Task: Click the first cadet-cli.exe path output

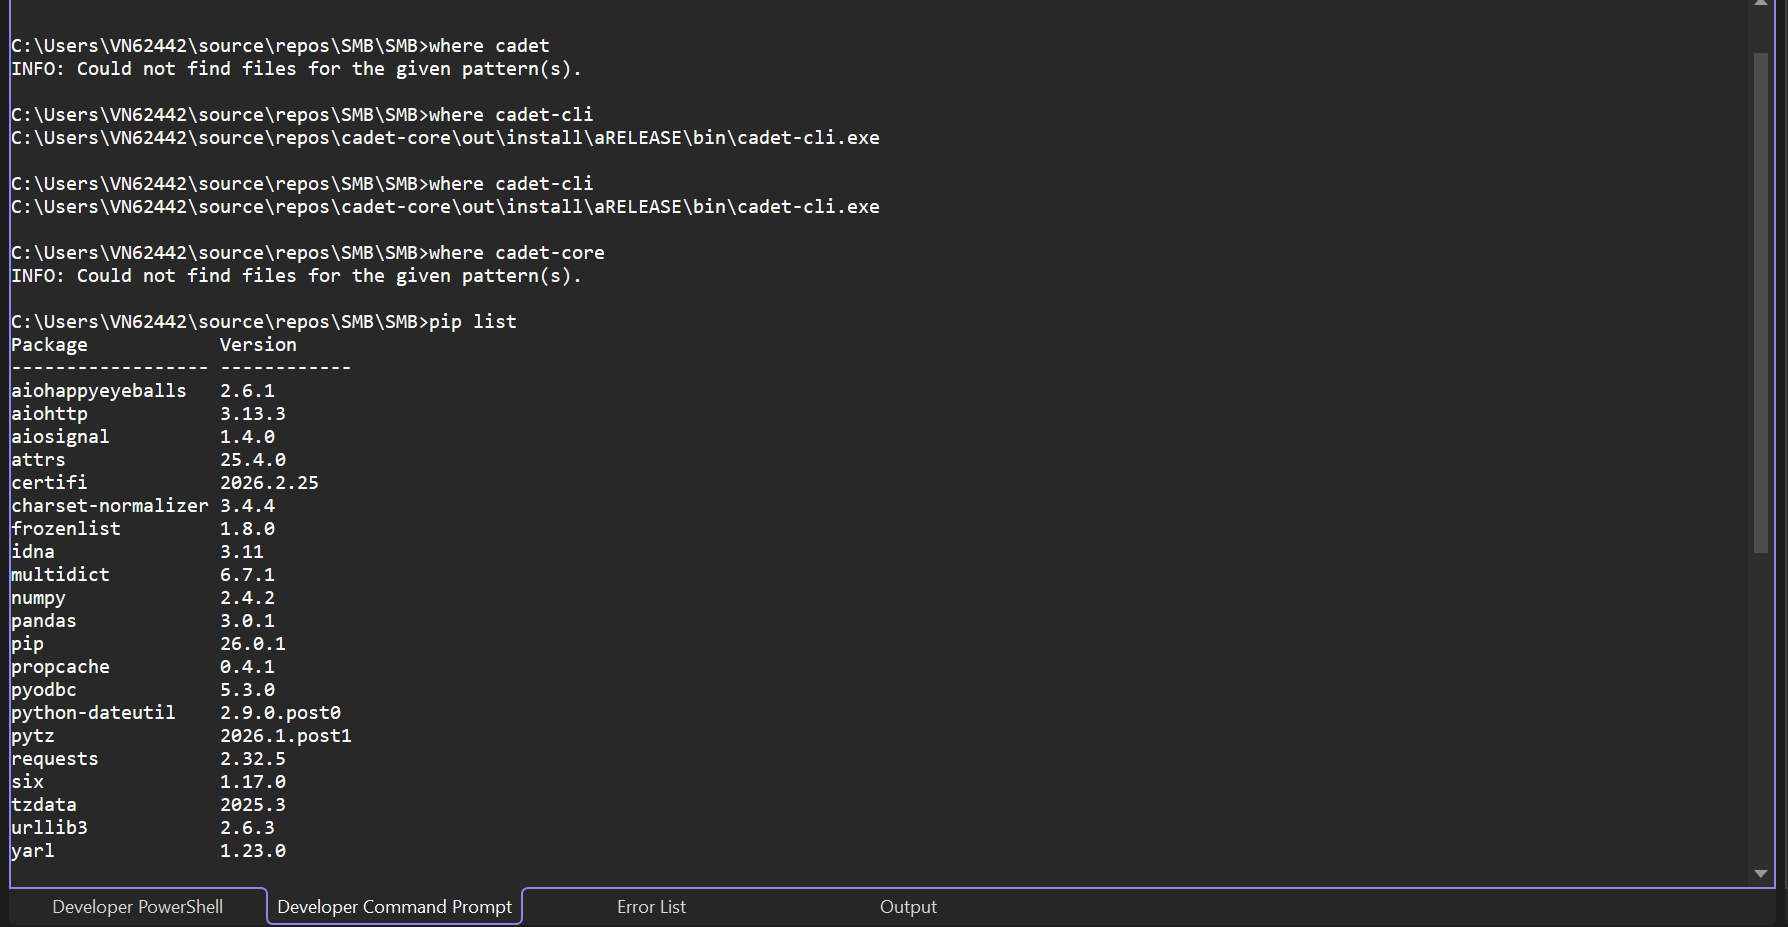Action: [x=445, y=138]
